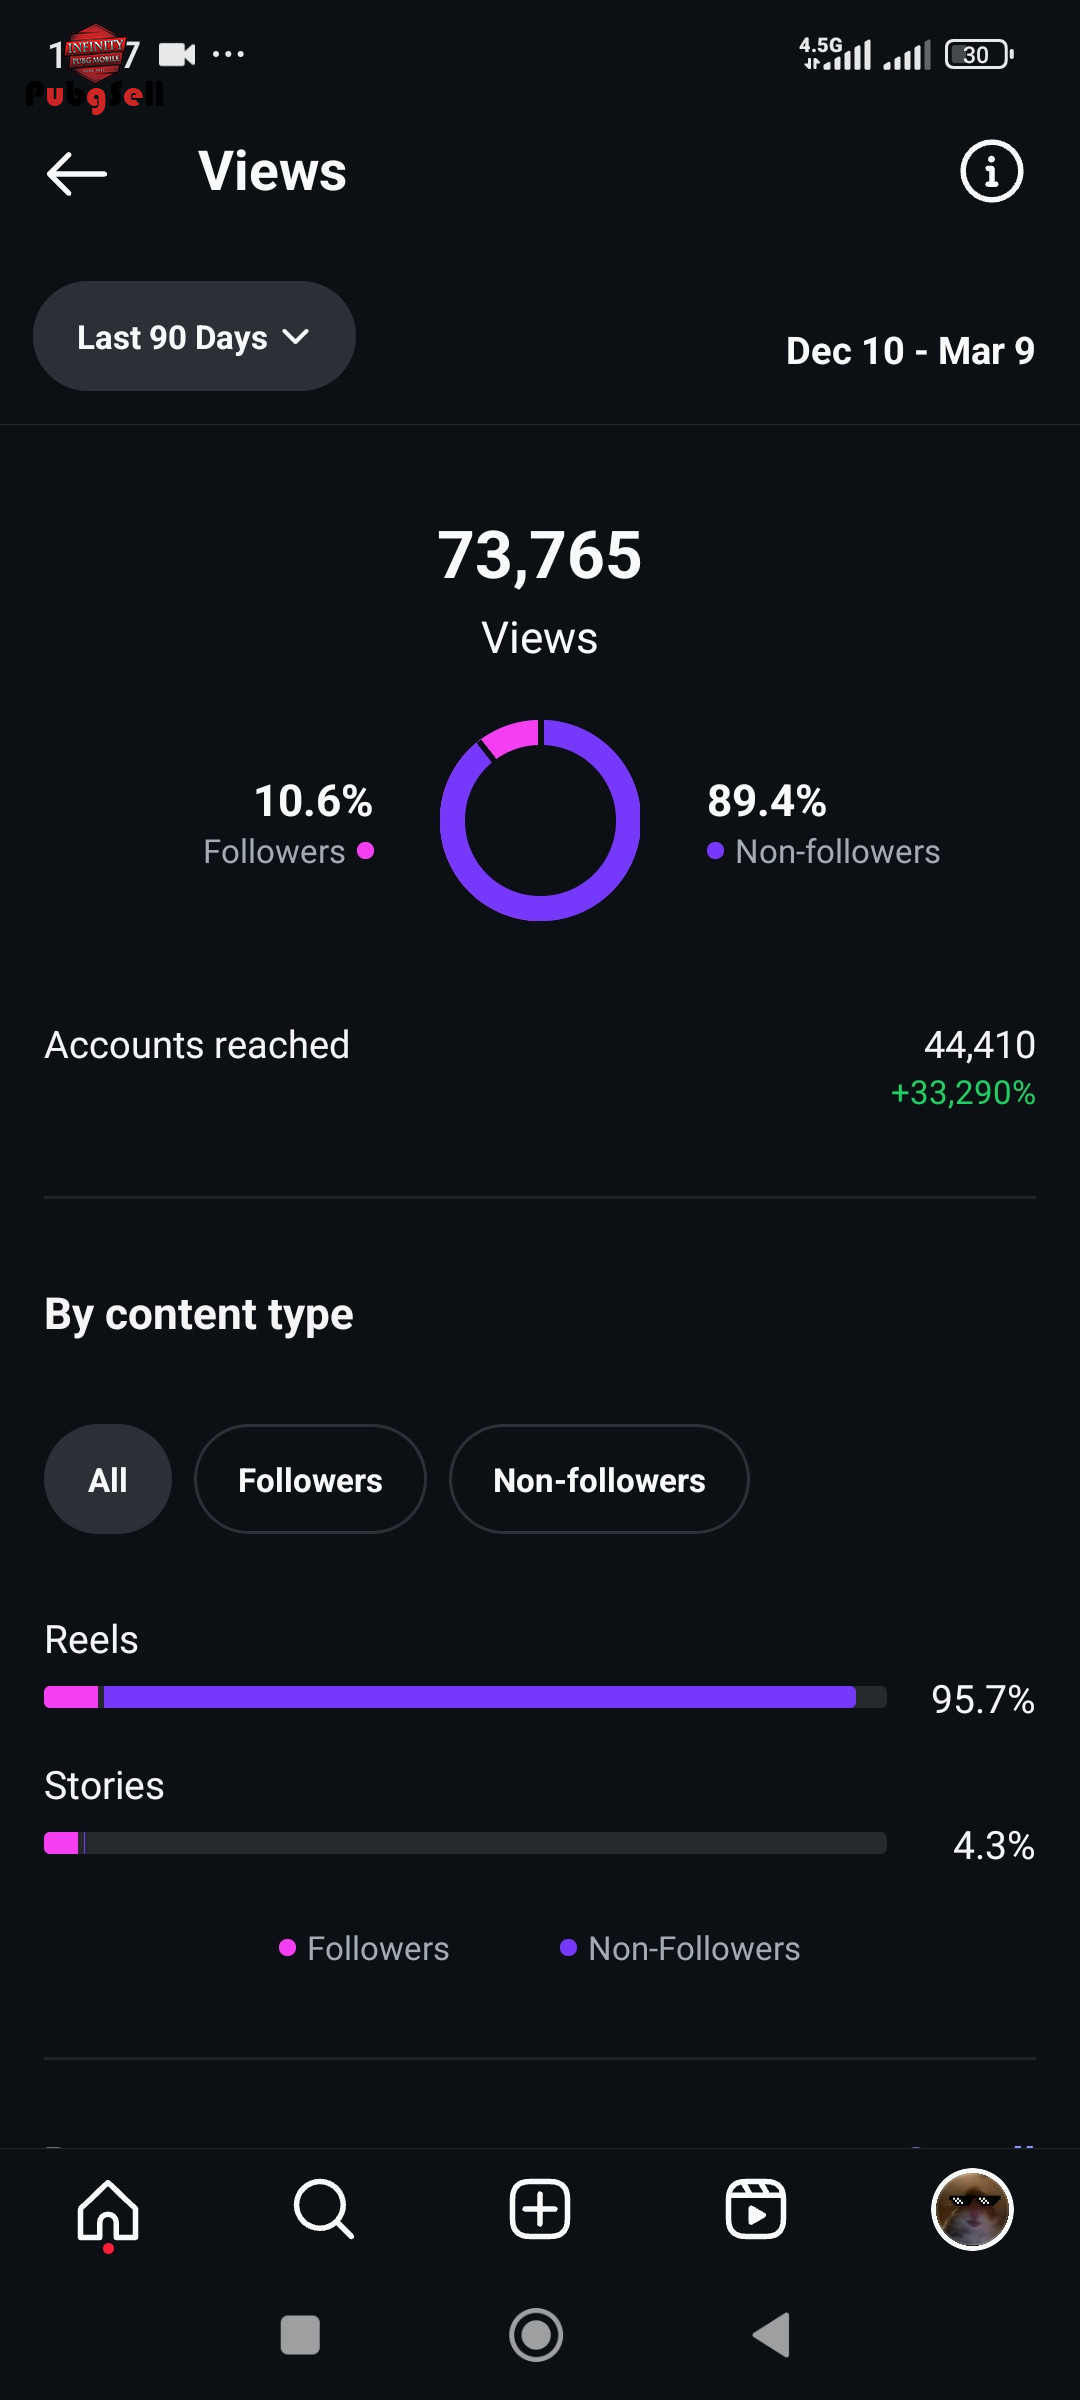
Task: Tap the Android back triangle button
Action: click(x=772, y=2335)
